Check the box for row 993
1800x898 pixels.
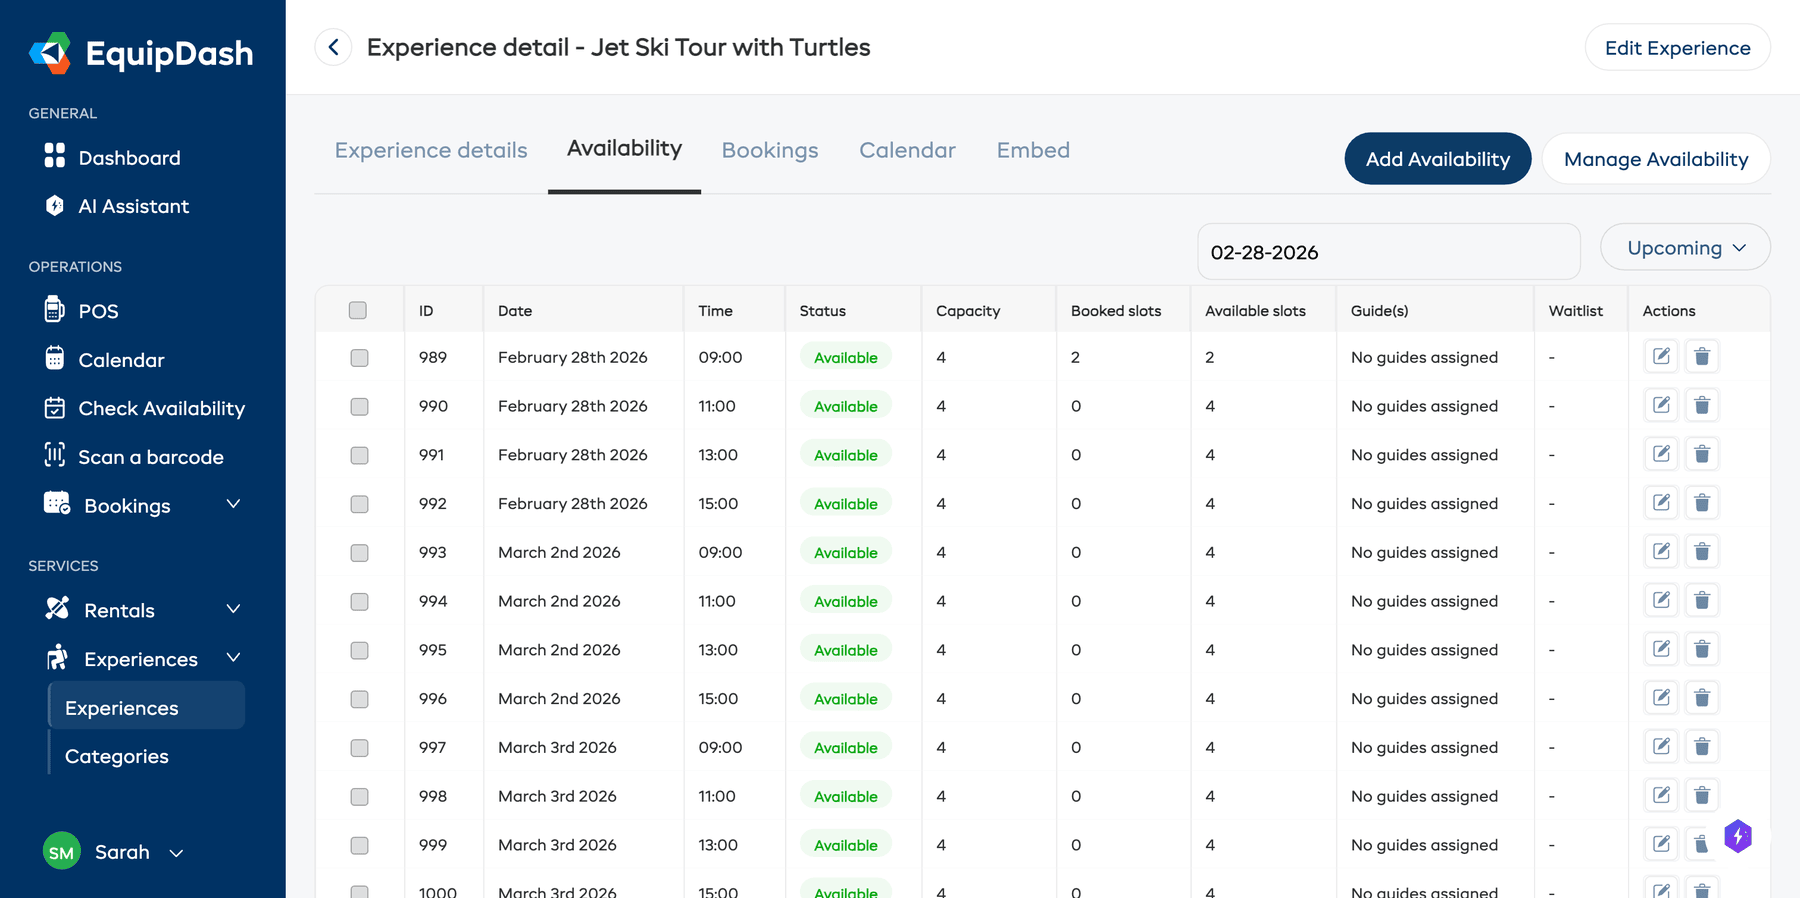click(x=359, y=553)
